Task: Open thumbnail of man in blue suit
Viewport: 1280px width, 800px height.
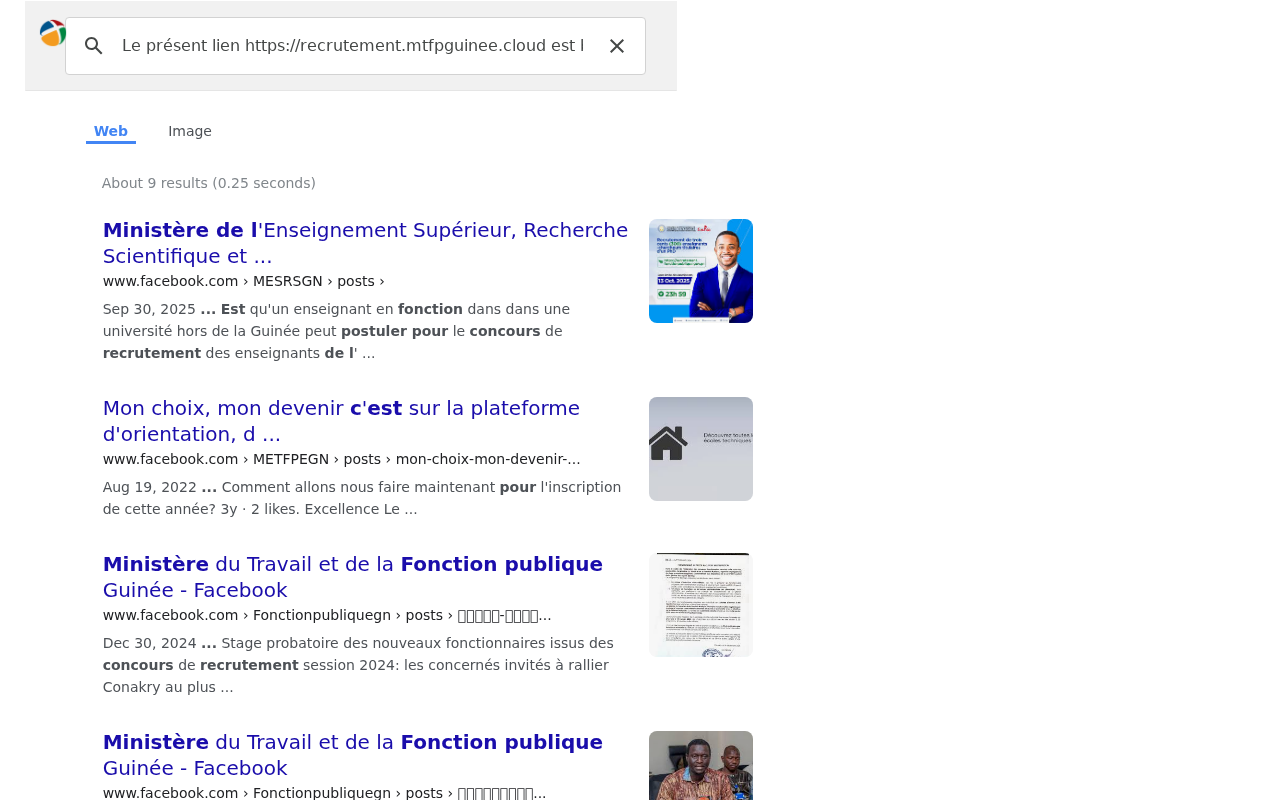Action: click(x=701, y=271)
